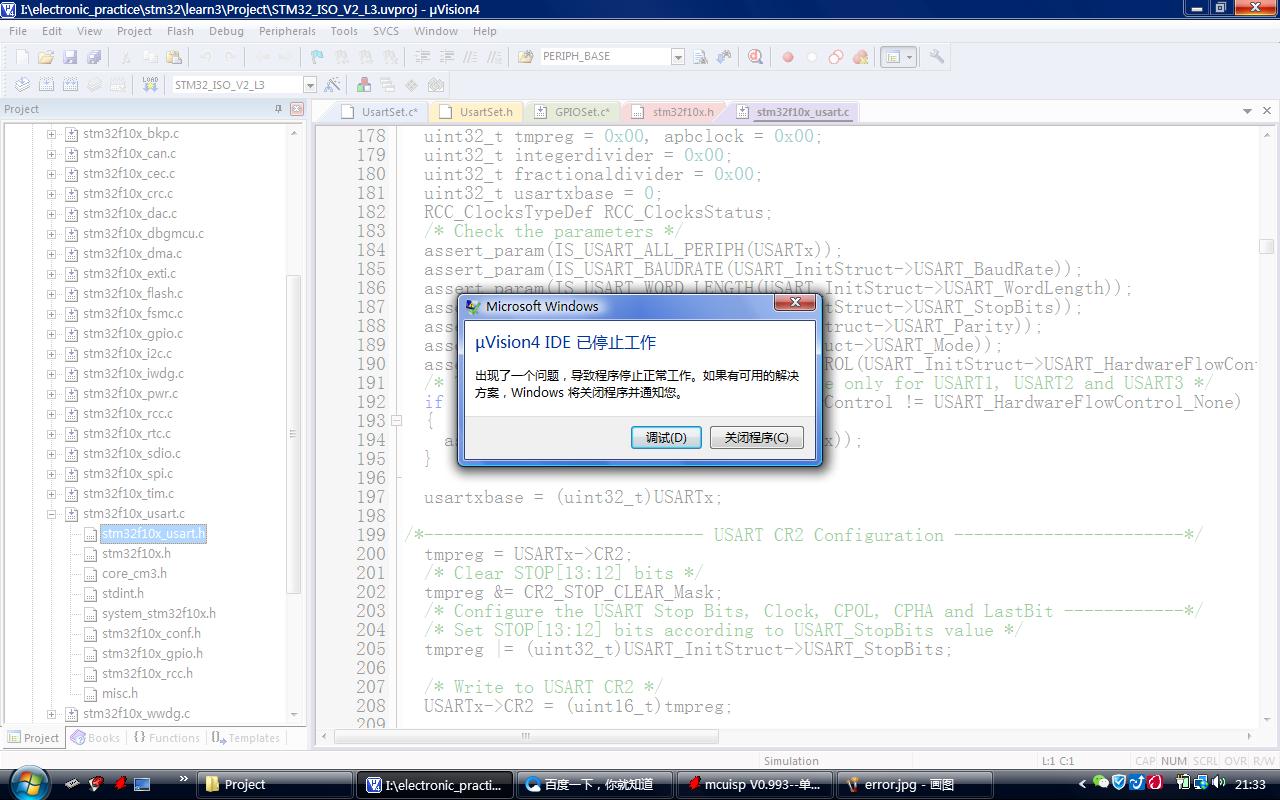Open the PERIPH_BASE search dropdown arrow
1280x800 pixels.
(677, 57)
